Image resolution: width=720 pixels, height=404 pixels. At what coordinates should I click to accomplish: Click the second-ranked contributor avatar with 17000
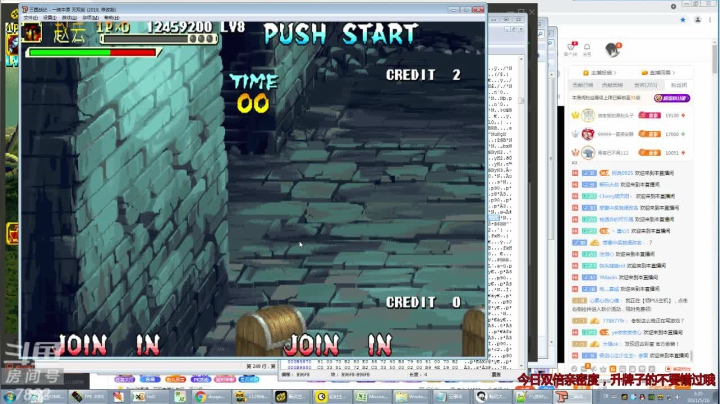pos(588,134)
